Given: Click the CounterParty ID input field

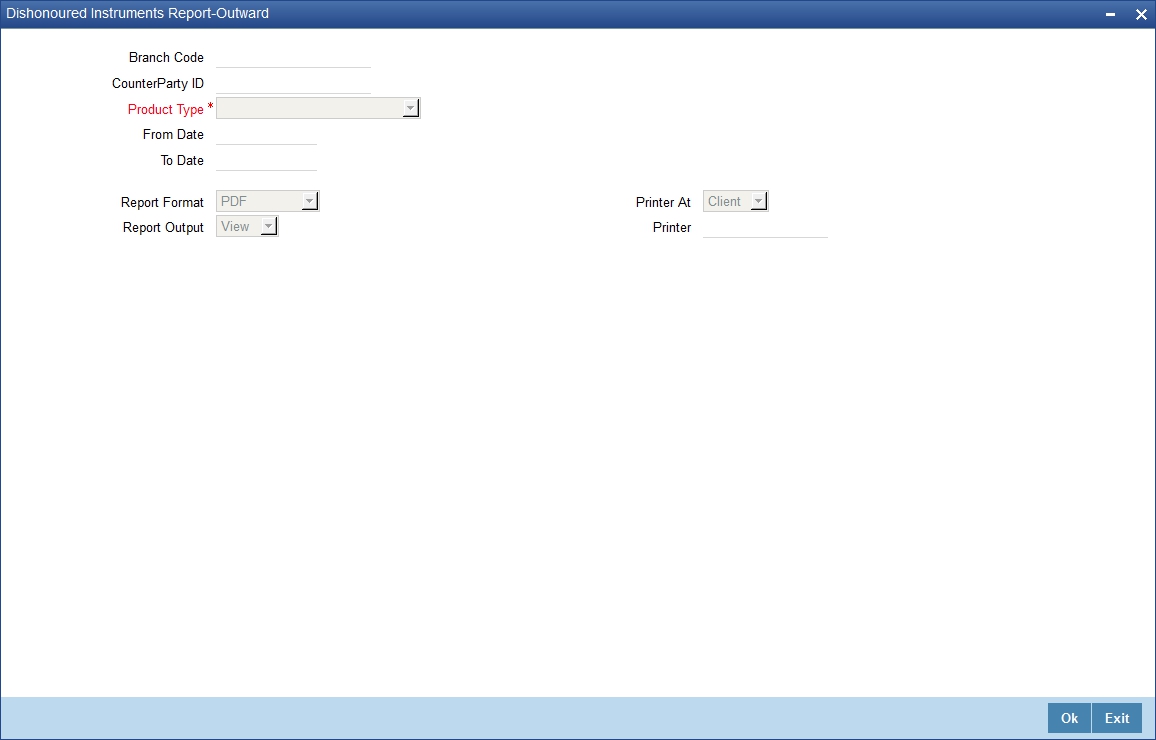Looking at the screenshot, I should point(293,83).
